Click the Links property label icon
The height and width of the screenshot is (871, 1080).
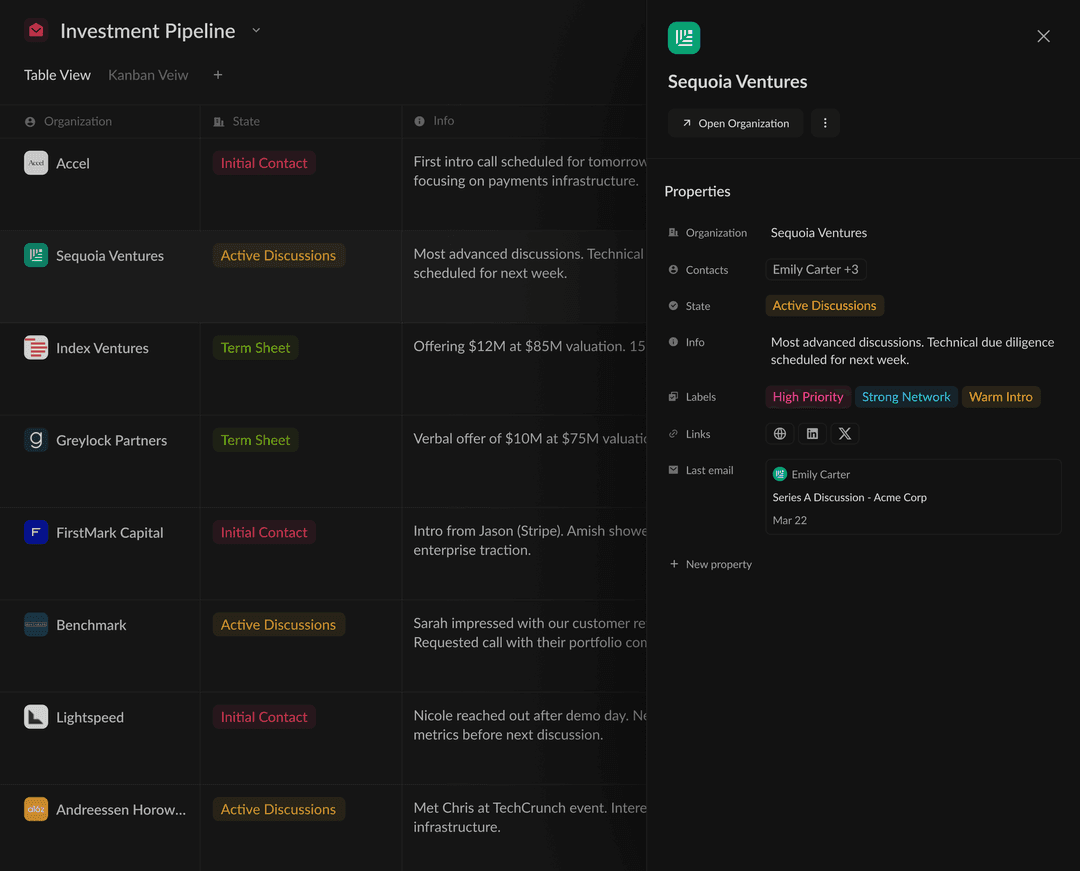pyautogui.click(x=673, y=434)
